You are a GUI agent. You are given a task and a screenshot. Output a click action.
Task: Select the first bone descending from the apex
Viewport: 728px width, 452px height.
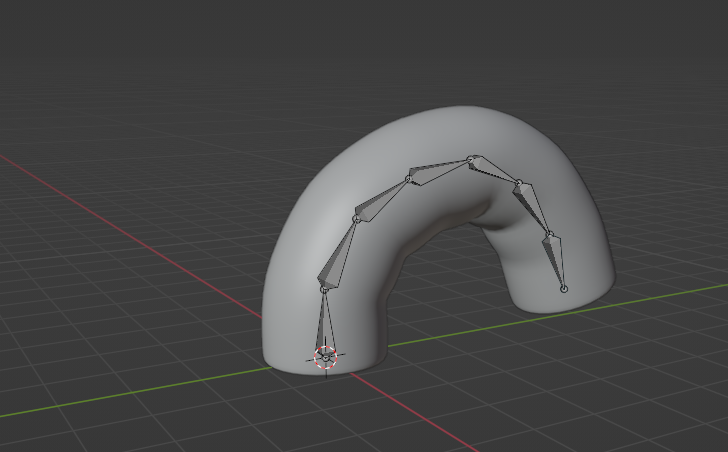(x=495, y=169)
